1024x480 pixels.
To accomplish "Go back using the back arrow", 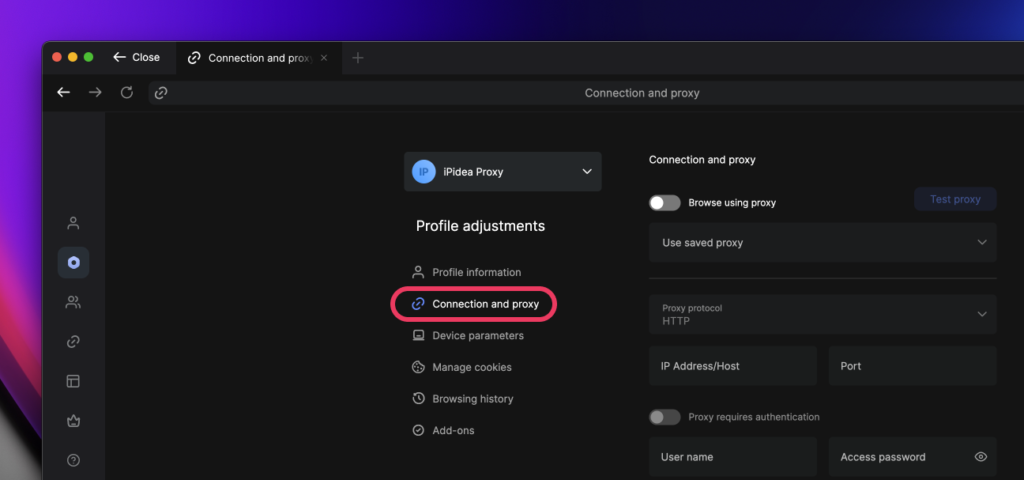I will tap(64, 93).
